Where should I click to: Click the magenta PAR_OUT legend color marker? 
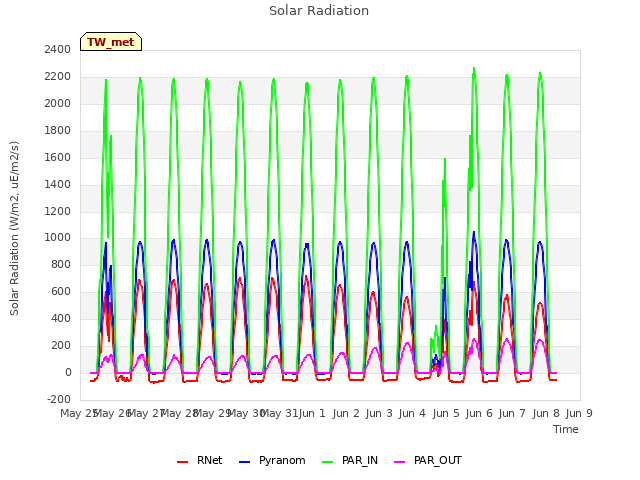coord(400,462)
